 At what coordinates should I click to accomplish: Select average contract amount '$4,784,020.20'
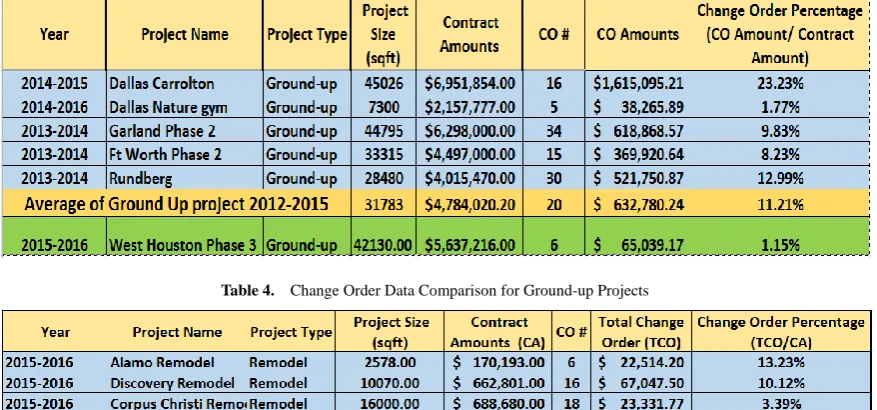pos(470,204)
